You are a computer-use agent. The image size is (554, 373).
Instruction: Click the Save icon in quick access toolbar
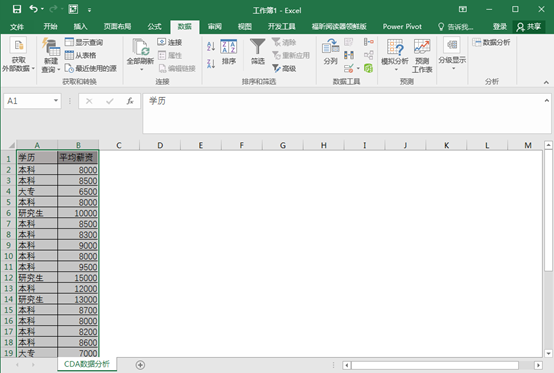tap(17, 9)
